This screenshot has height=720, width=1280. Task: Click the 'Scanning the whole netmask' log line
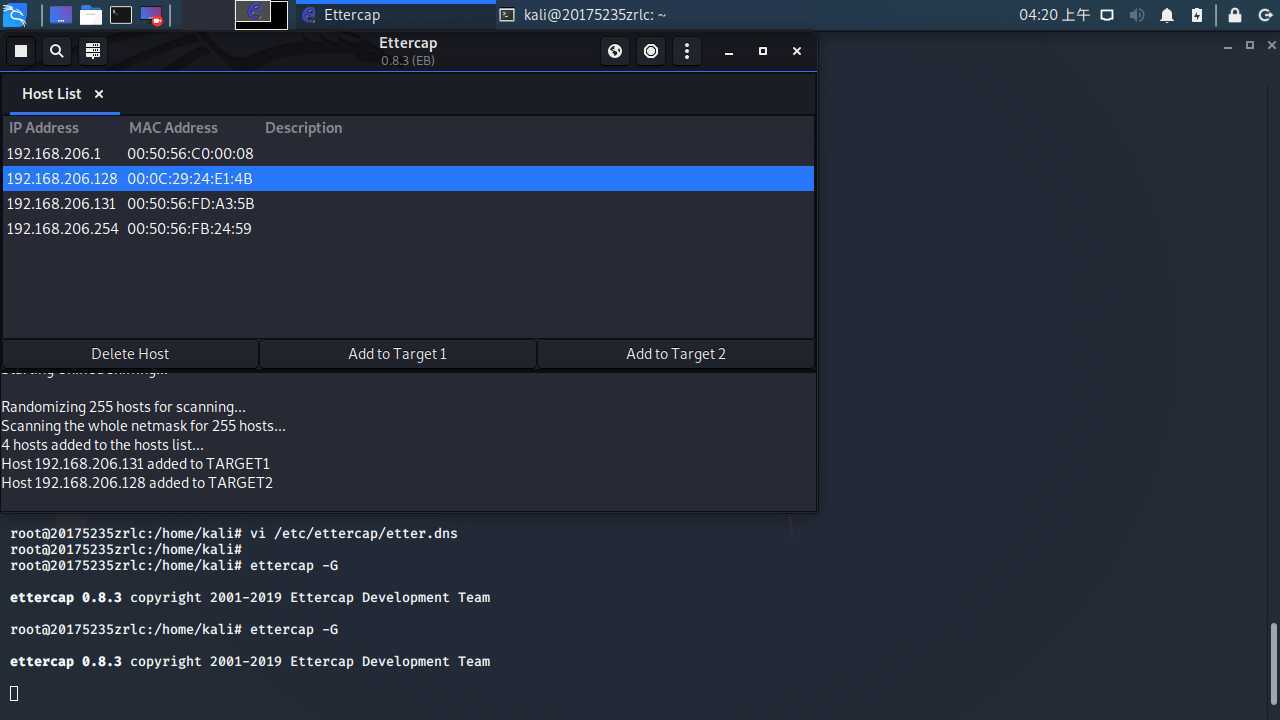click(143, 426)
